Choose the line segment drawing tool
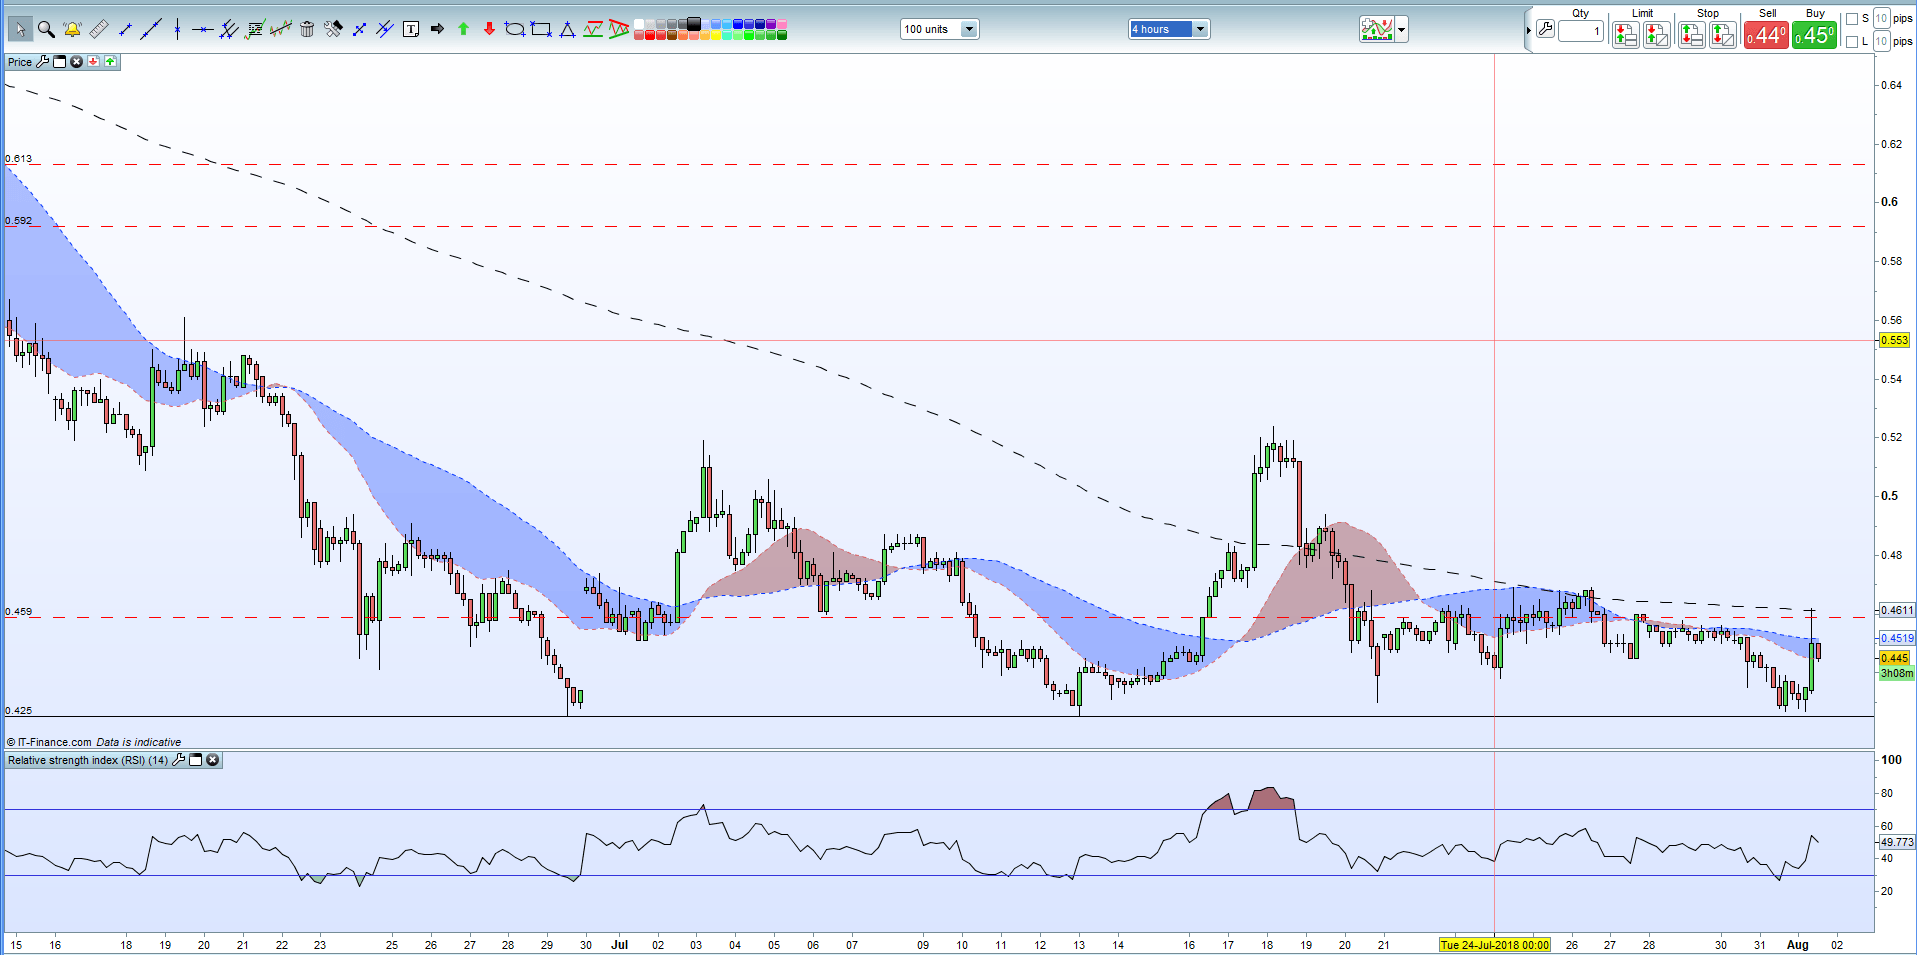The height and width of the screenshot is (955, 1917). [x=125, y=29]
